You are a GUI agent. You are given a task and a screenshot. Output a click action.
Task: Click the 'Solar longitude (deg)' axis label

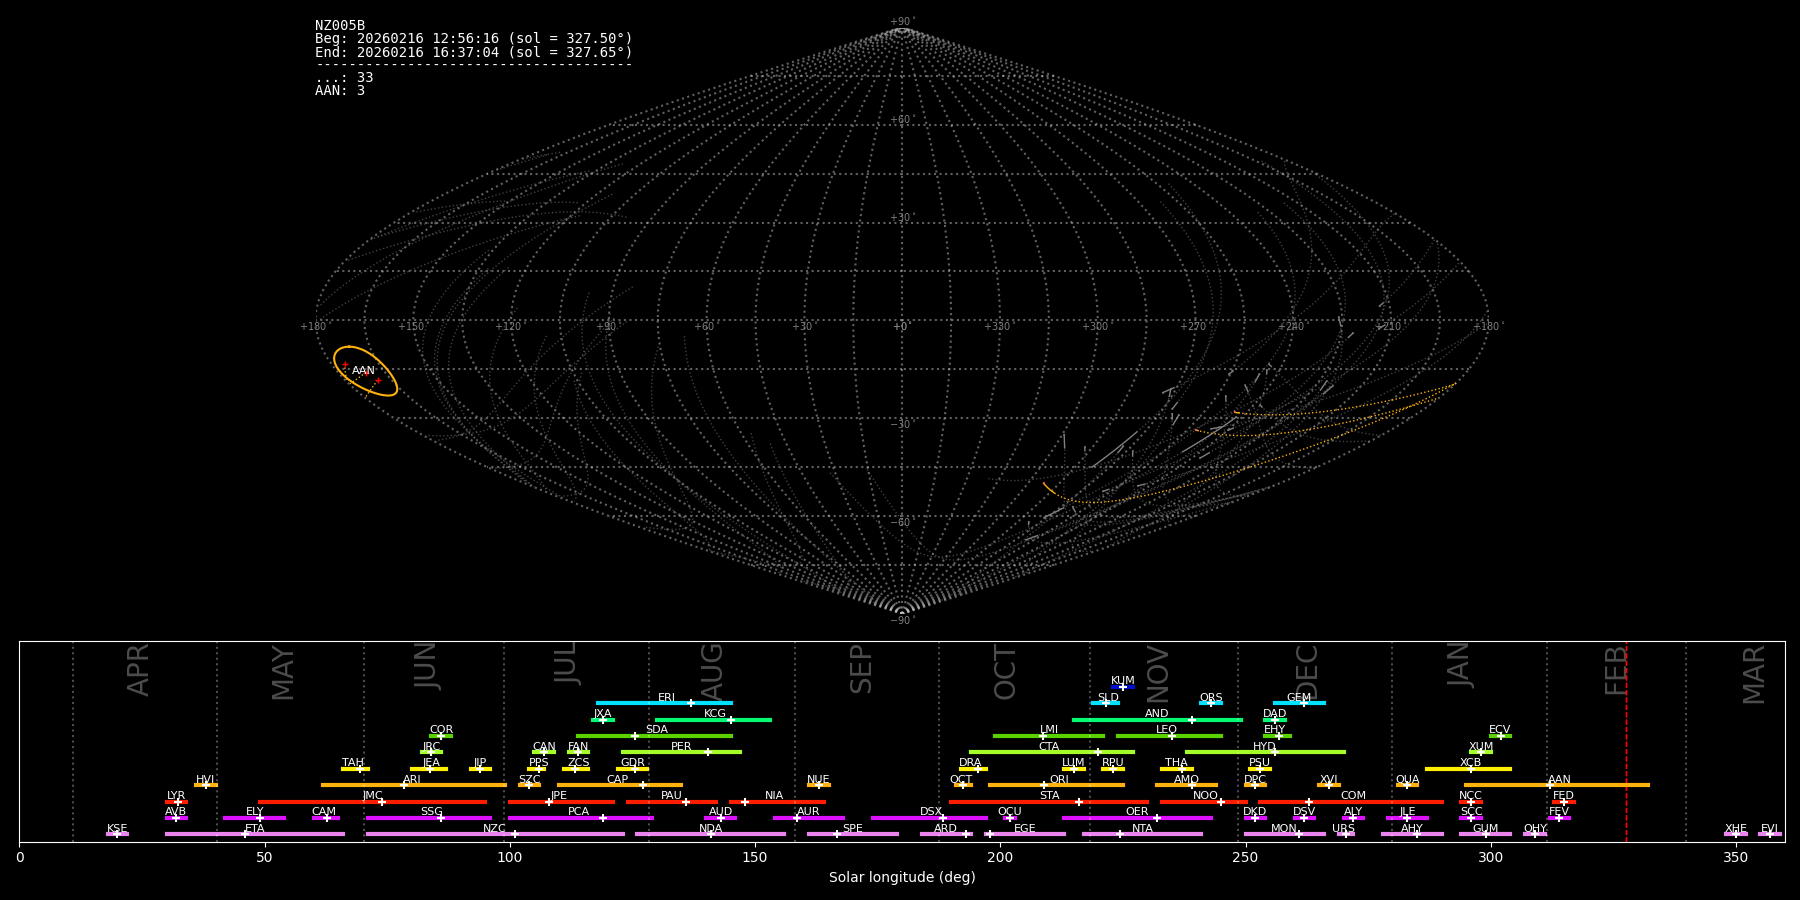pyautogui.click(x=902, y=878)
